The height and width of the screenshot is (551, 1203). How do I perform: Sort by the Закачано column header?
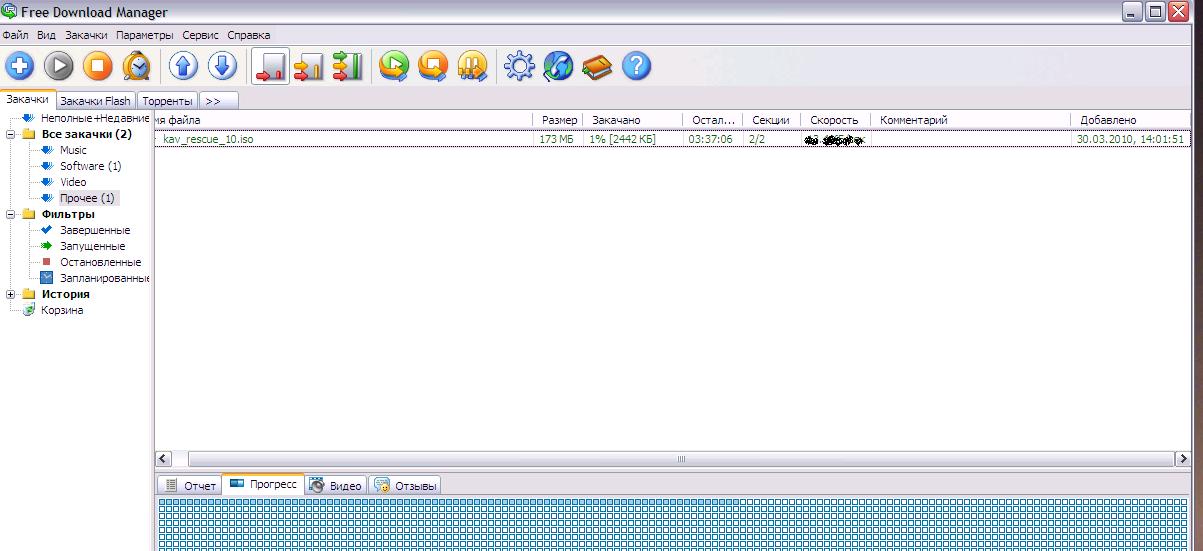tap(632, 120)
